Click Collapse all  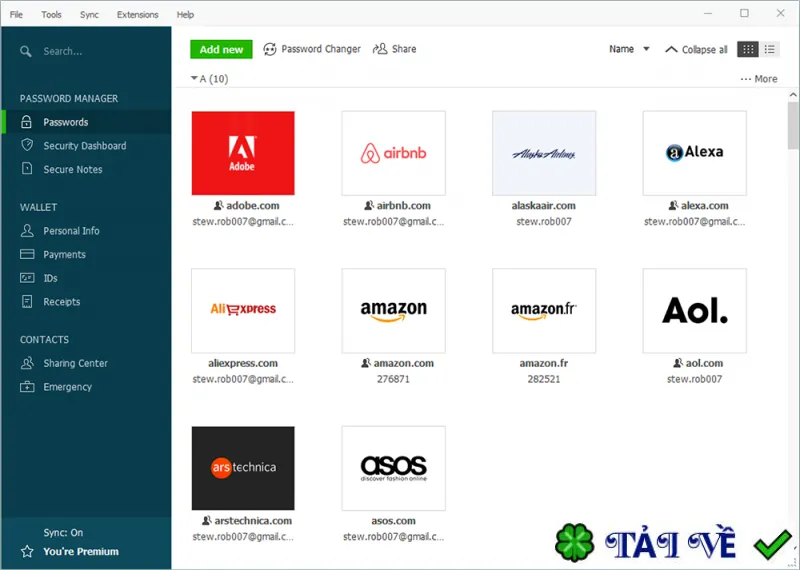[x=696, y=49]
